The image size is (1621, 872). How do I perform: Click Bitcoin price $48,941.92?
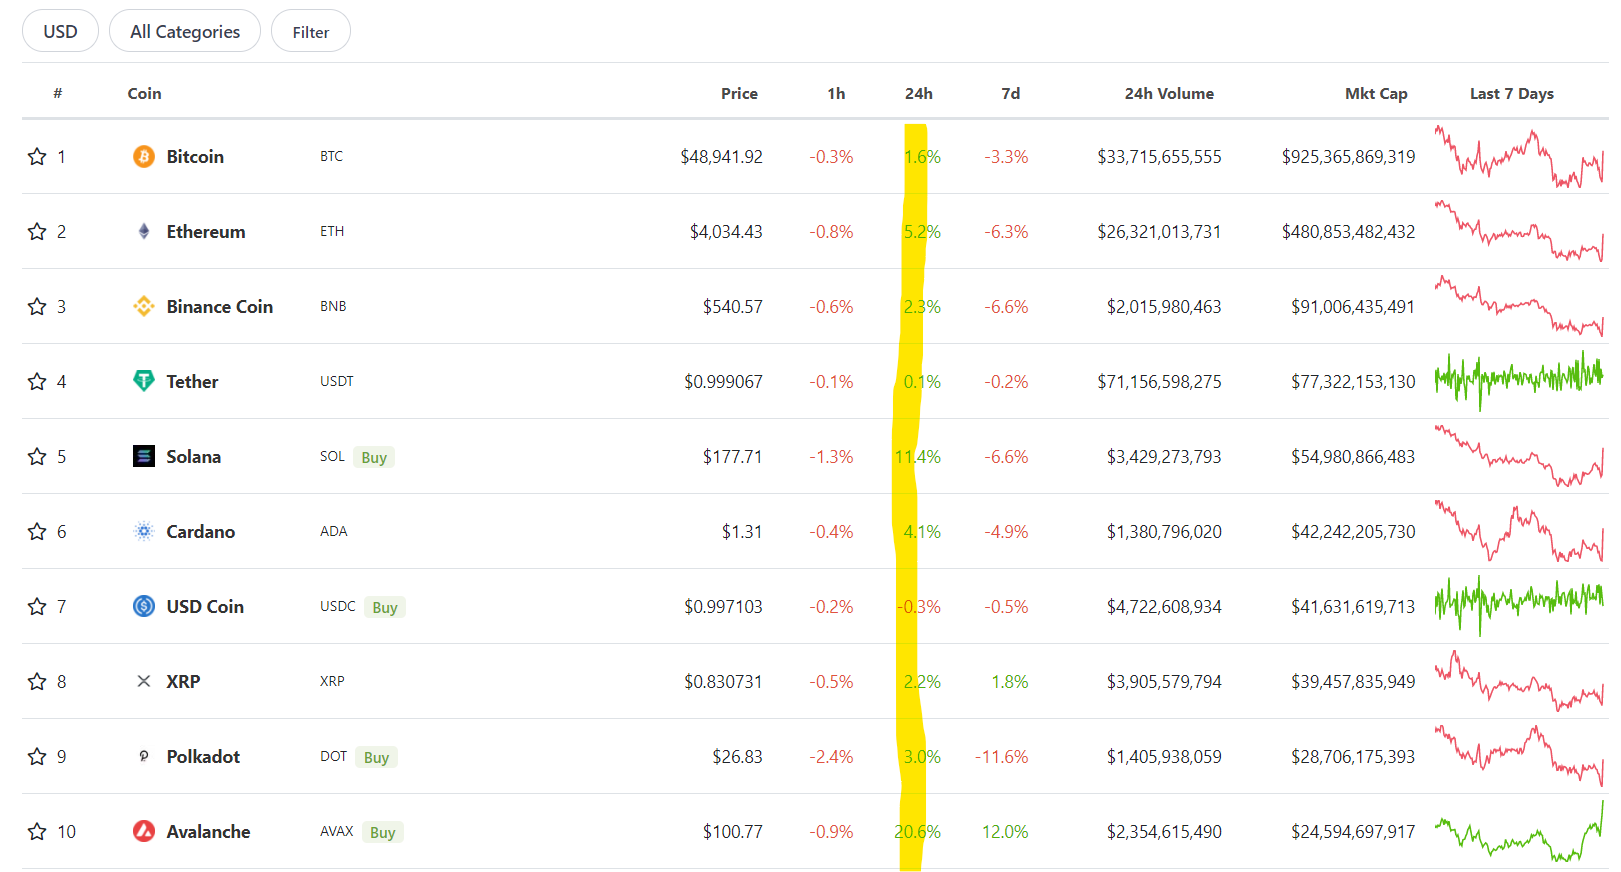(x=721, y=156)
